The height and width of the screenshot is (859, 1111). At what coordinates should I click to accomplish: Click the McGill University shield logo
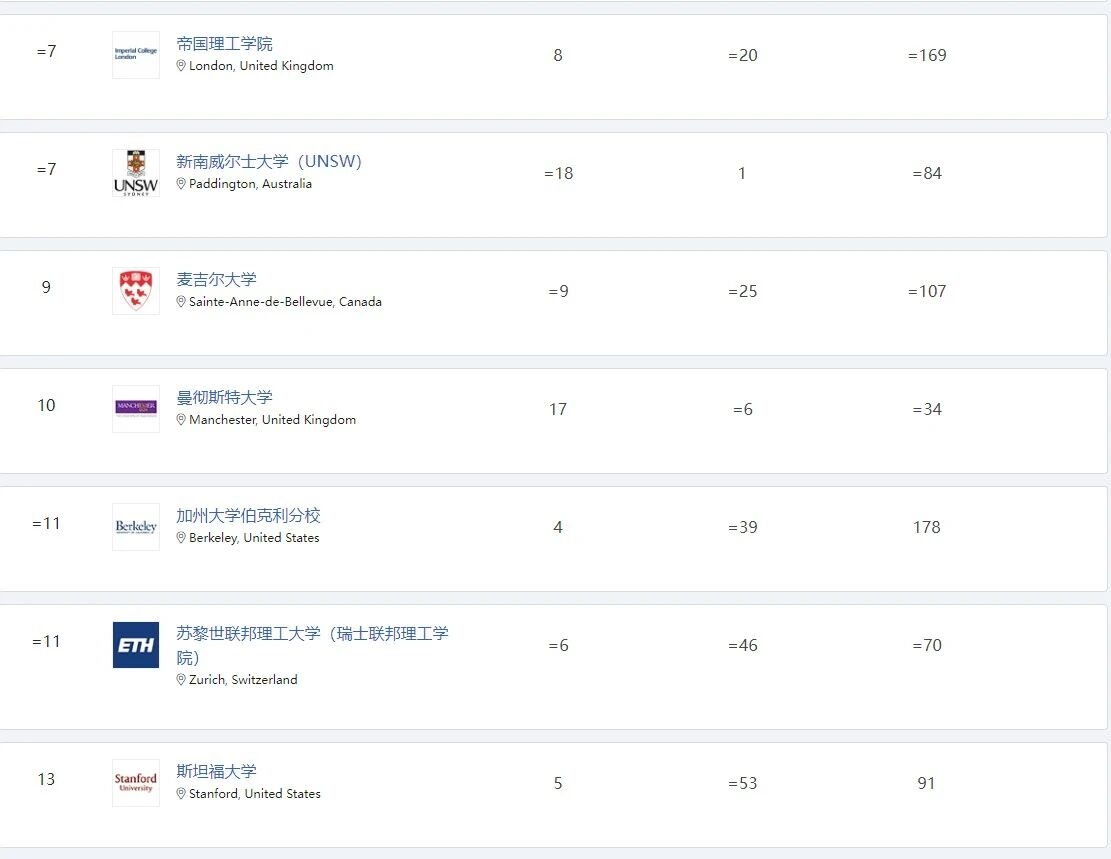point(135,291)
